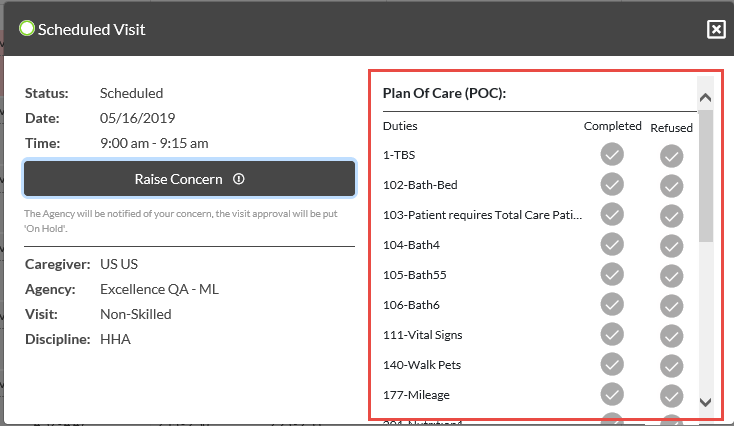Click the Raise Concern button
This screenshot has height=426, width=734.
coord(190,179)
